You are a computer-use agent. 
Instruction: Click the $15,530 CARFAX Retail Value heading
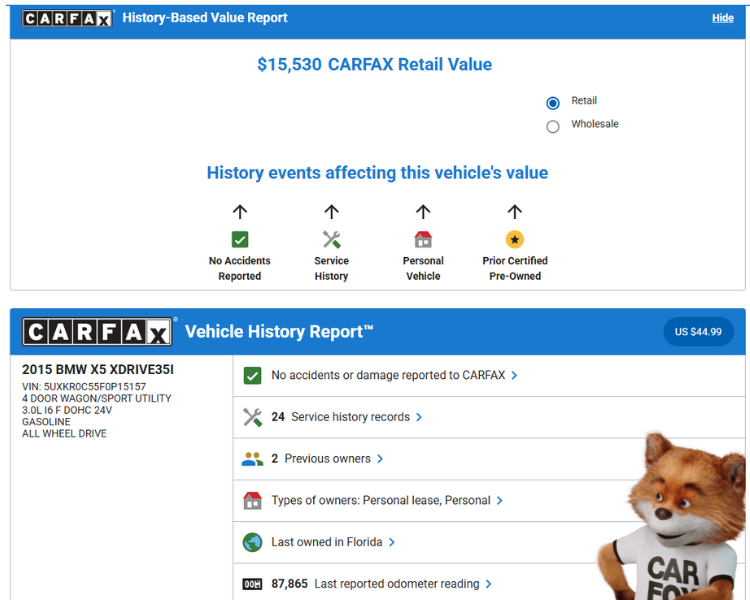(x=375, y=64)
